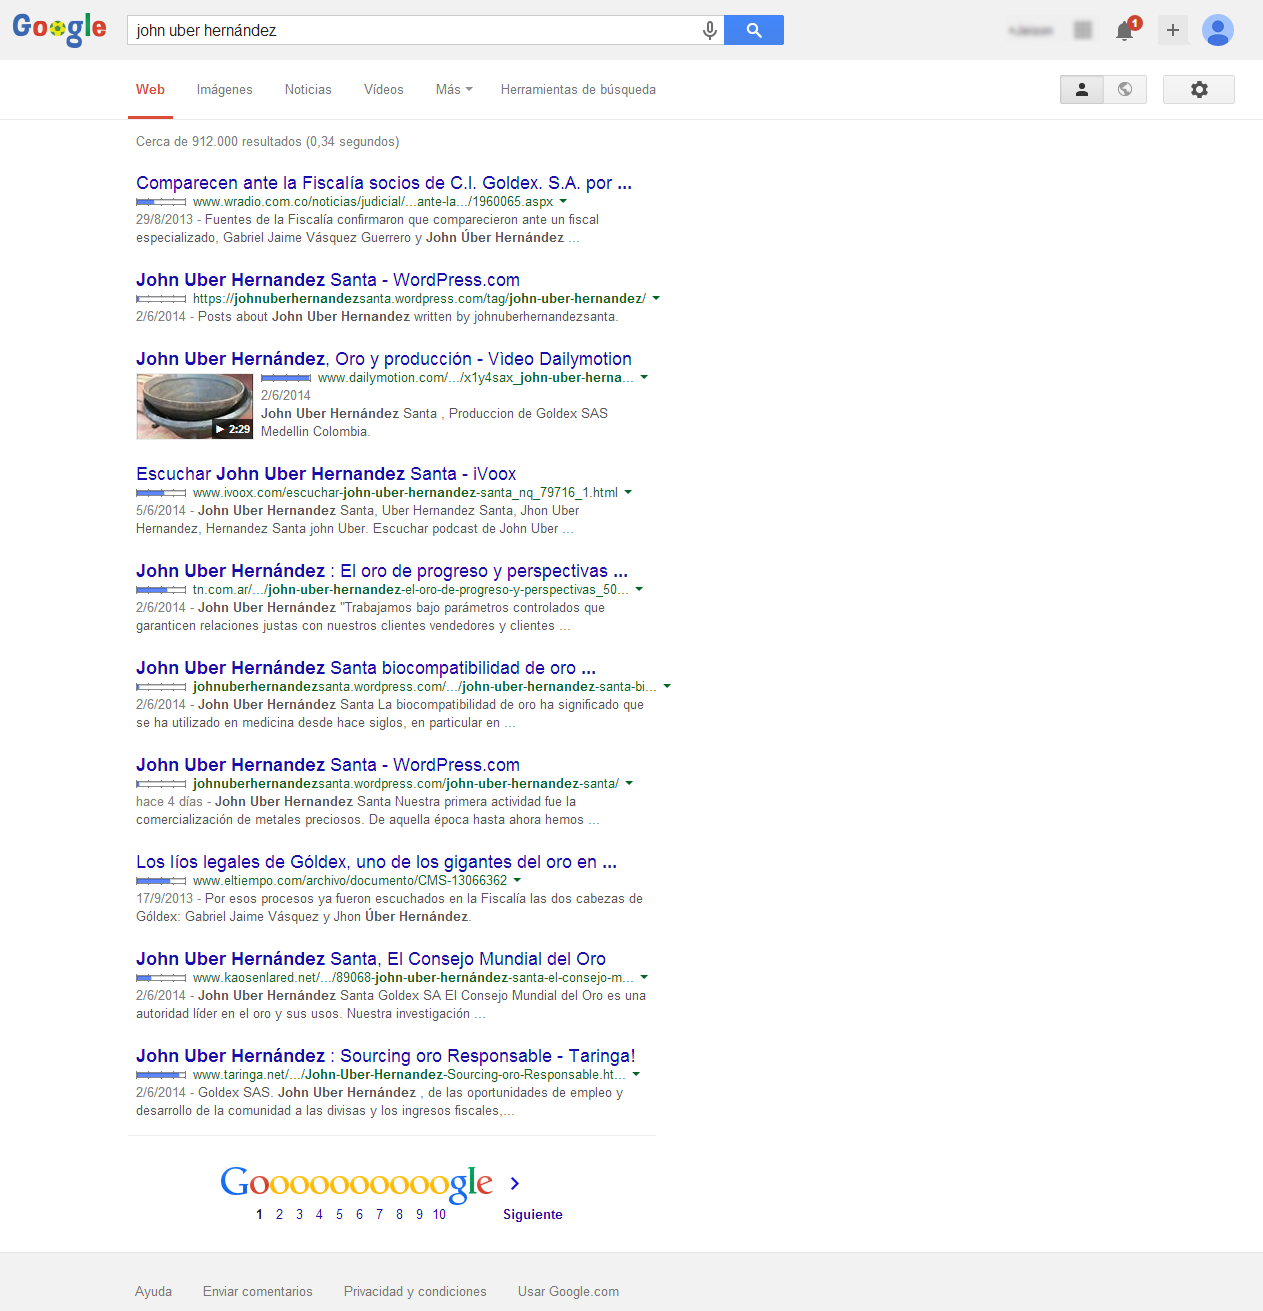This screenshot has height=1311, width=1263.
Task: Open the eltiempo.com result dropdown arrow
Action: (517, 880)
